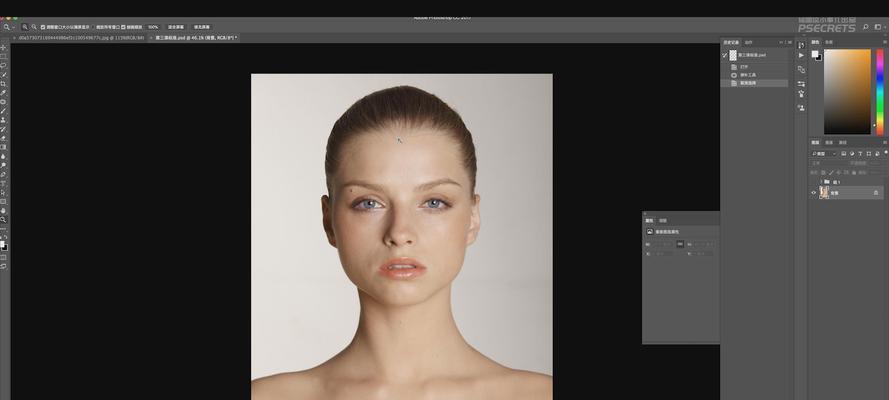Viewport: 889px width, 400px height.
Task: Click the background layer thumbnail
Action: 824,193
